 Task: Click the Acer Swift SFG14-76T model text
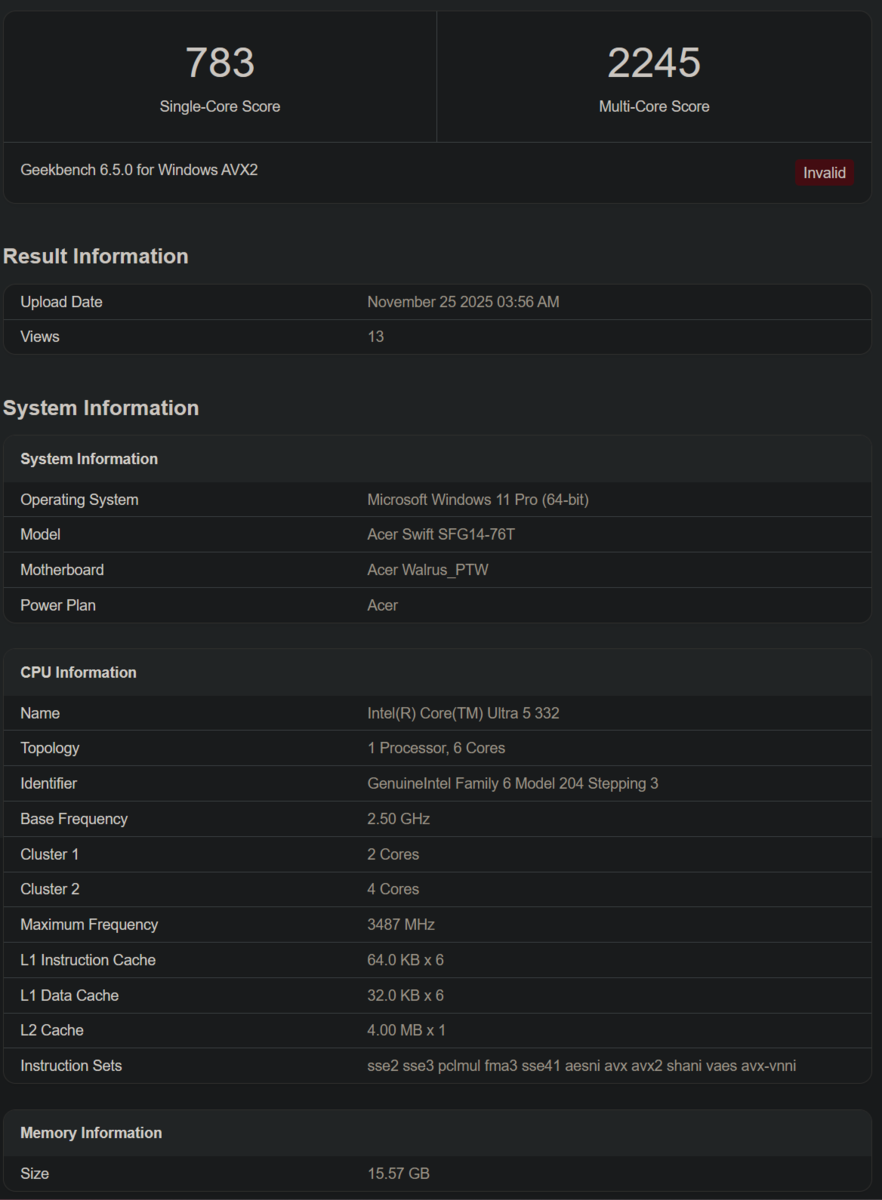coord(441,535)
